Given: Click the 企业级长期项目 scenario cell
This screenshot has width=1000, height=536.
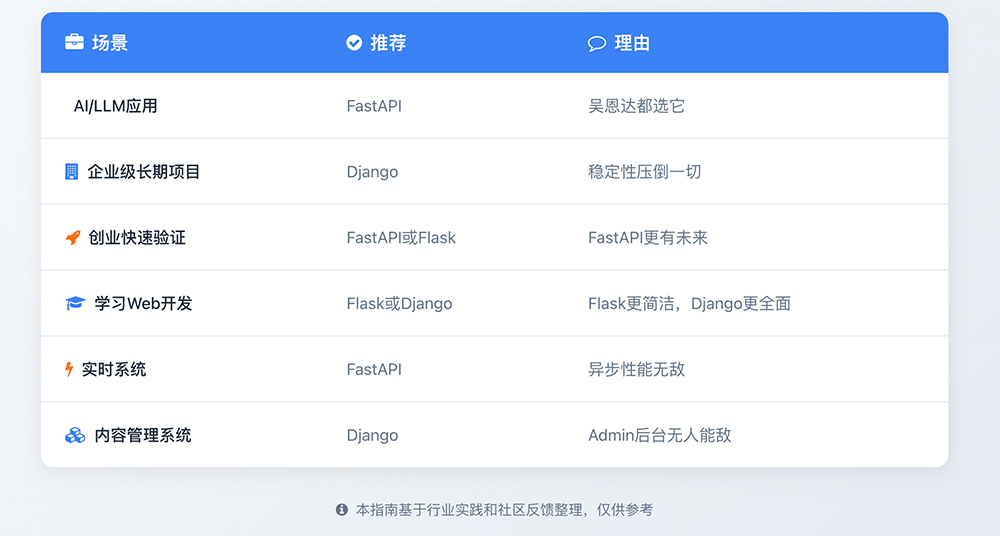Looking at the screenshot, I should click(x=143, y=172).
